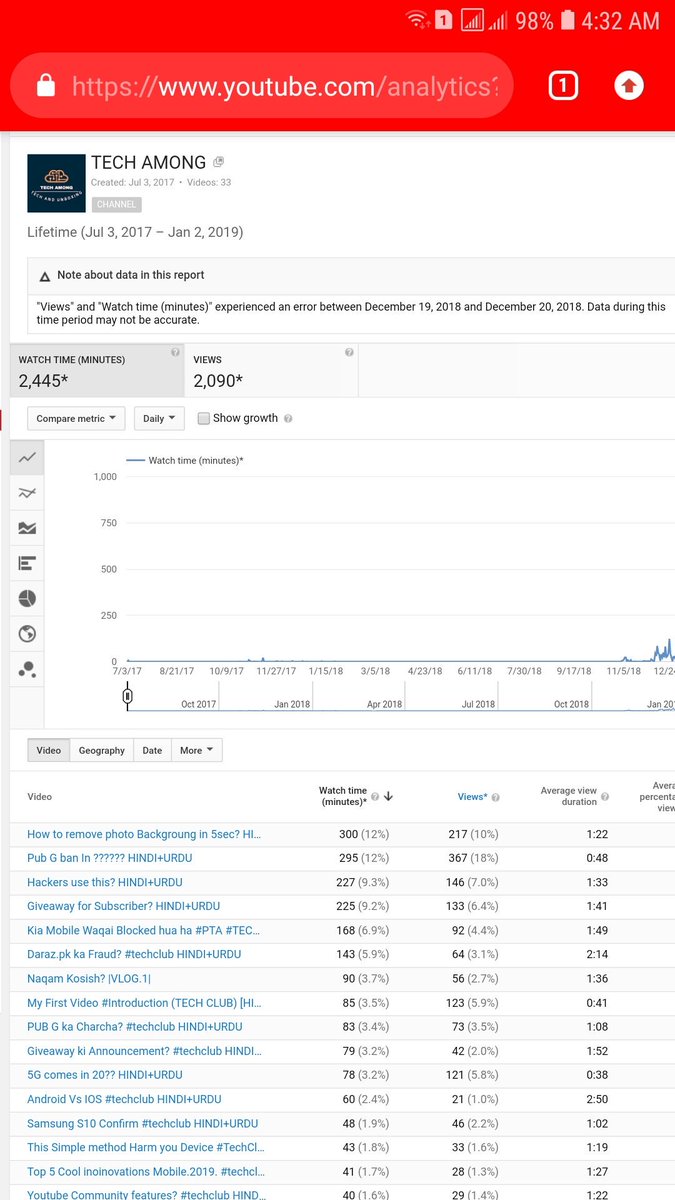The width and height of the screenshot is (675, 1200).
Task: Switch to the Geography tab
Action: [102, 750]
